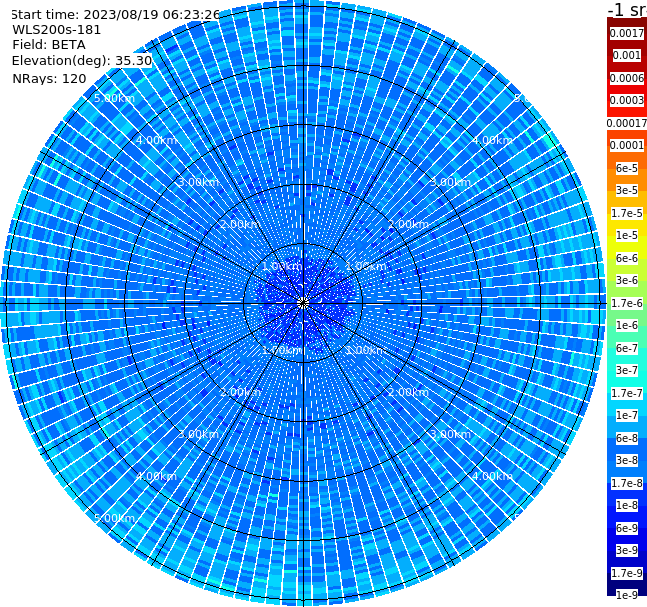
Task: Click the lower-left 5.00km range label
Action: coord(114,518)
